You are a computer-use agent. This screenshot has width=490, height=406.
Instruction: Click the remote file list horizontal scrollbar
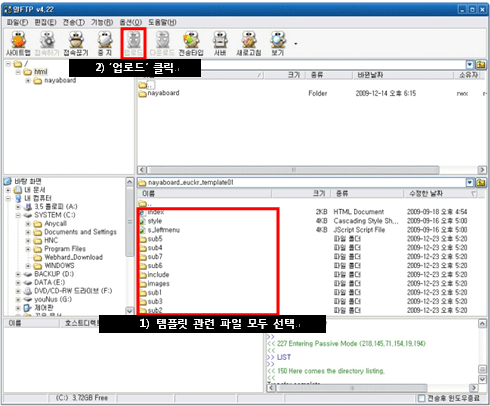pyautogui.click(x=311, y=170)
